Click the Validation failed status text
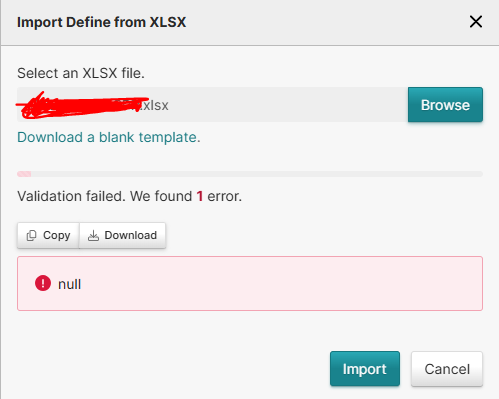This screenshot has width=499, height=399. (129, 196)
